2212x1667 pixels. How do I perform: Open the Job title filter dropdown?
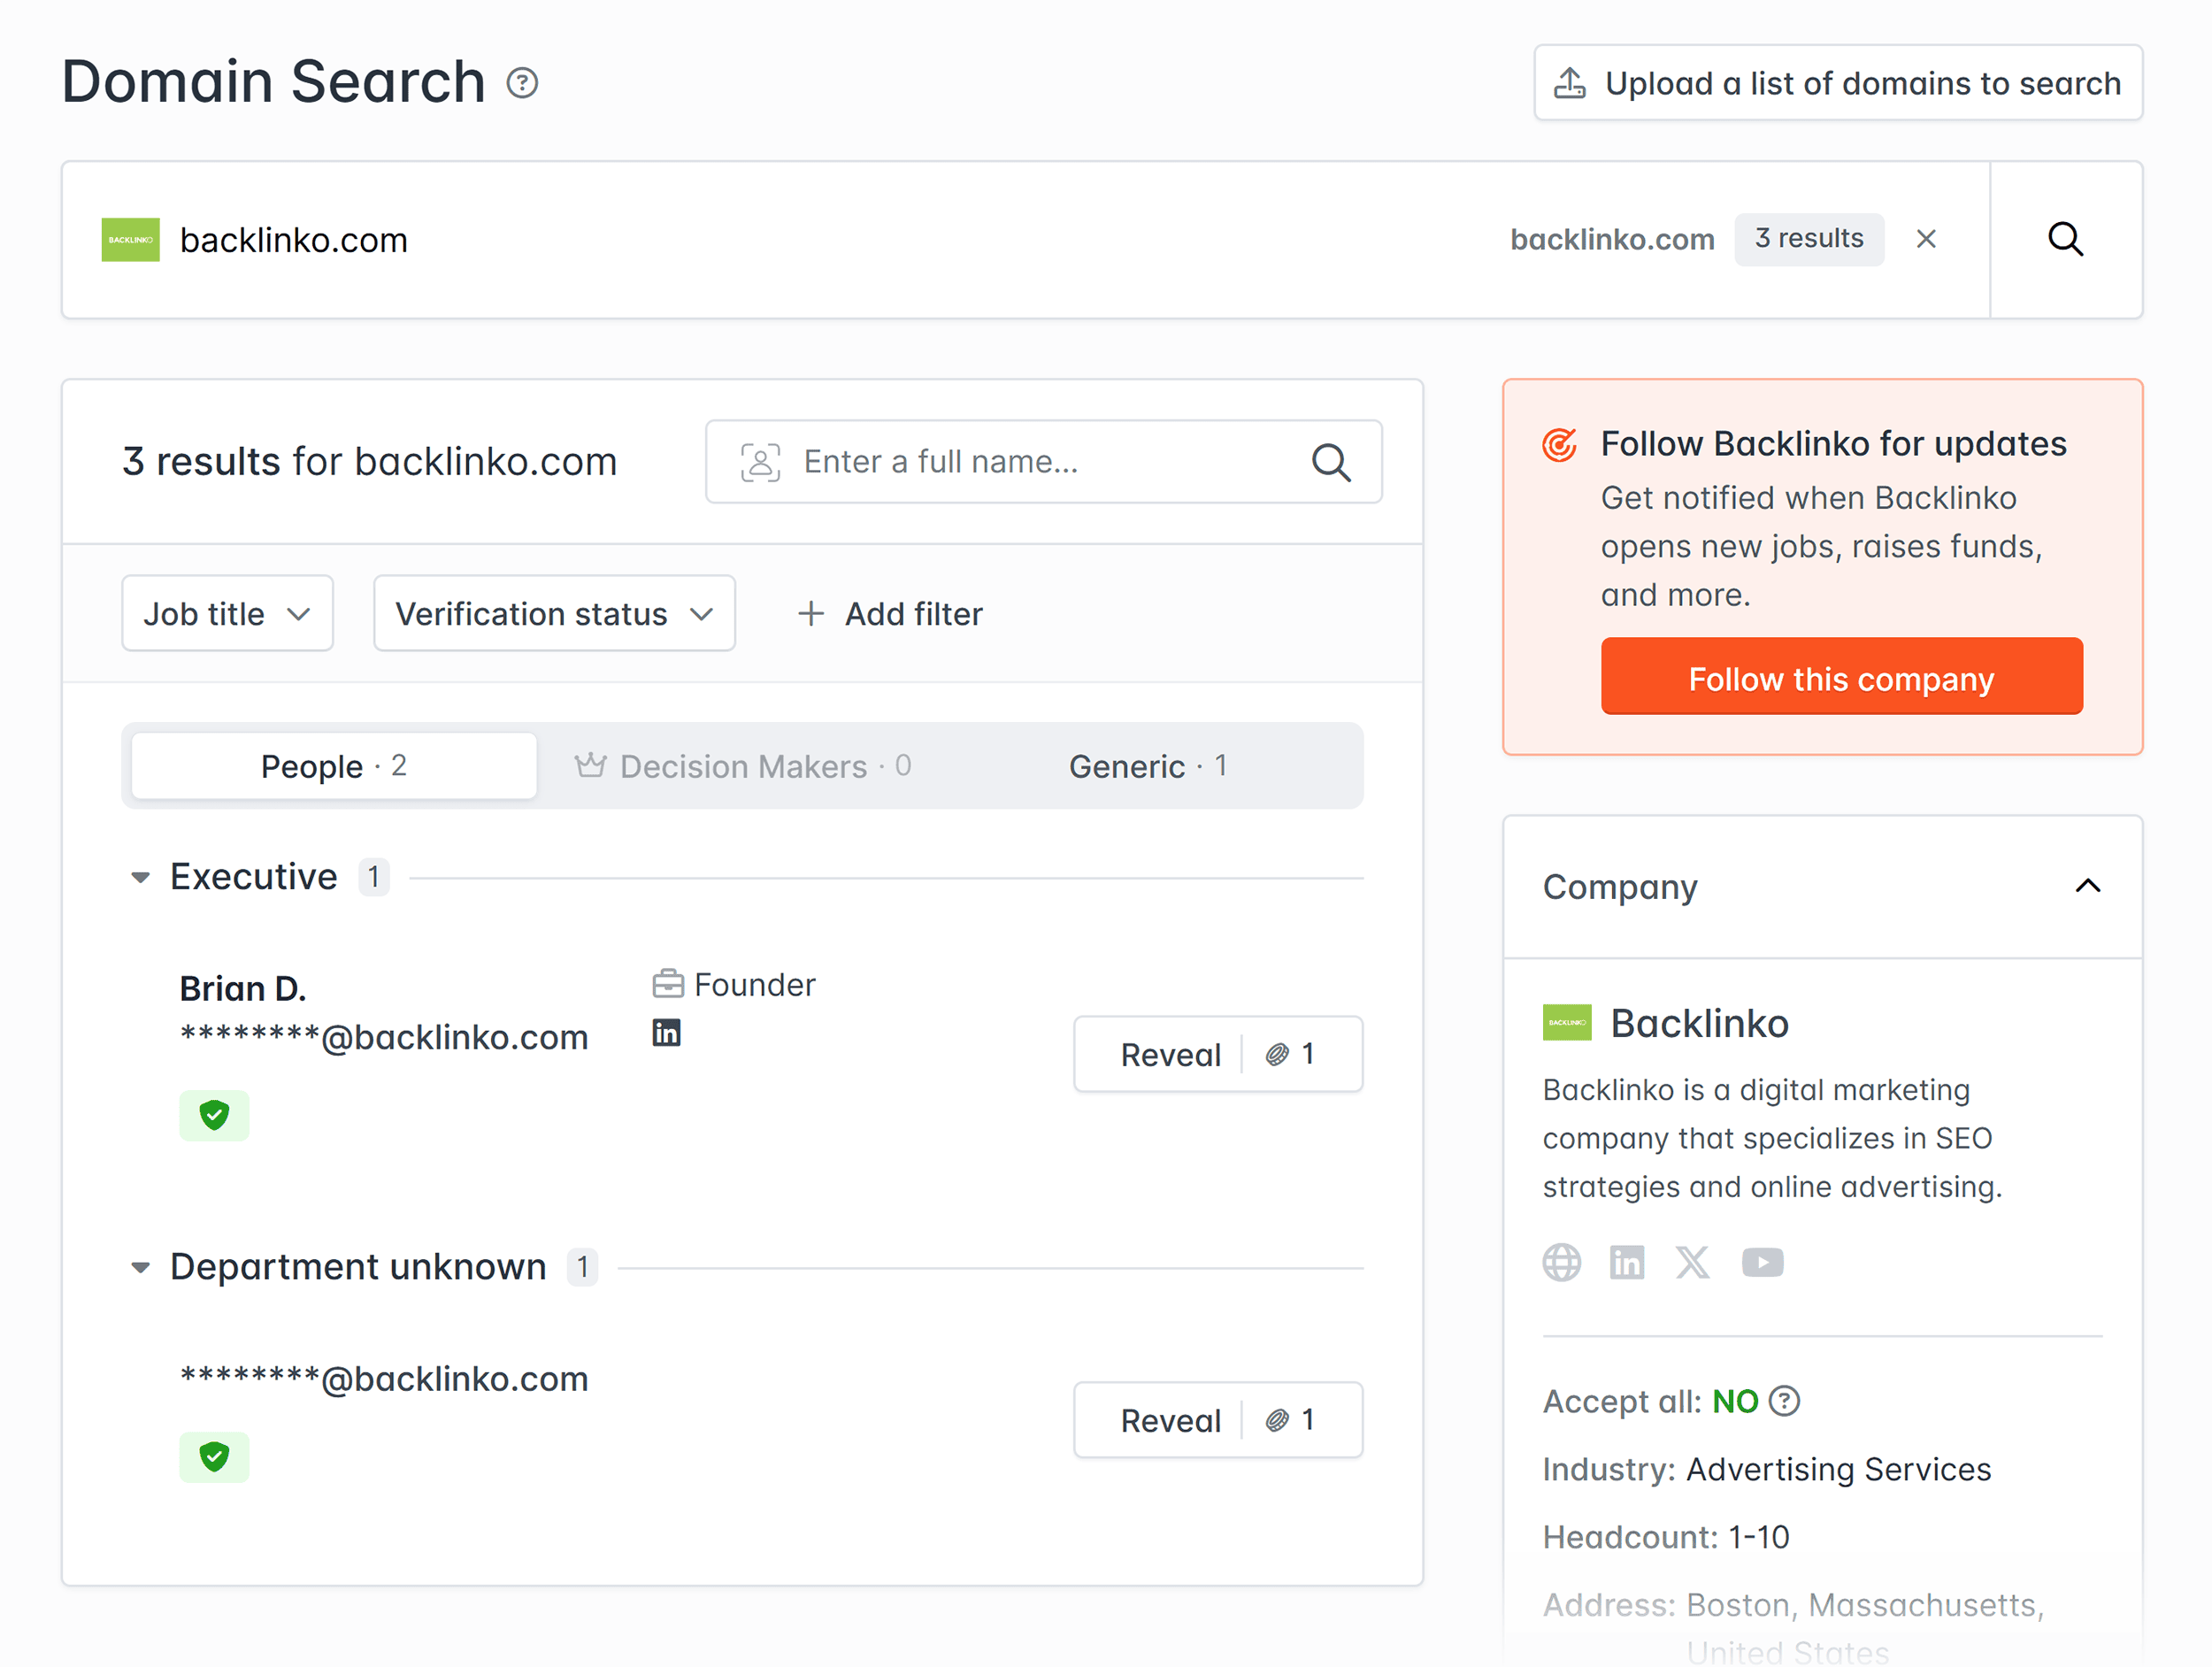[228, 614]
